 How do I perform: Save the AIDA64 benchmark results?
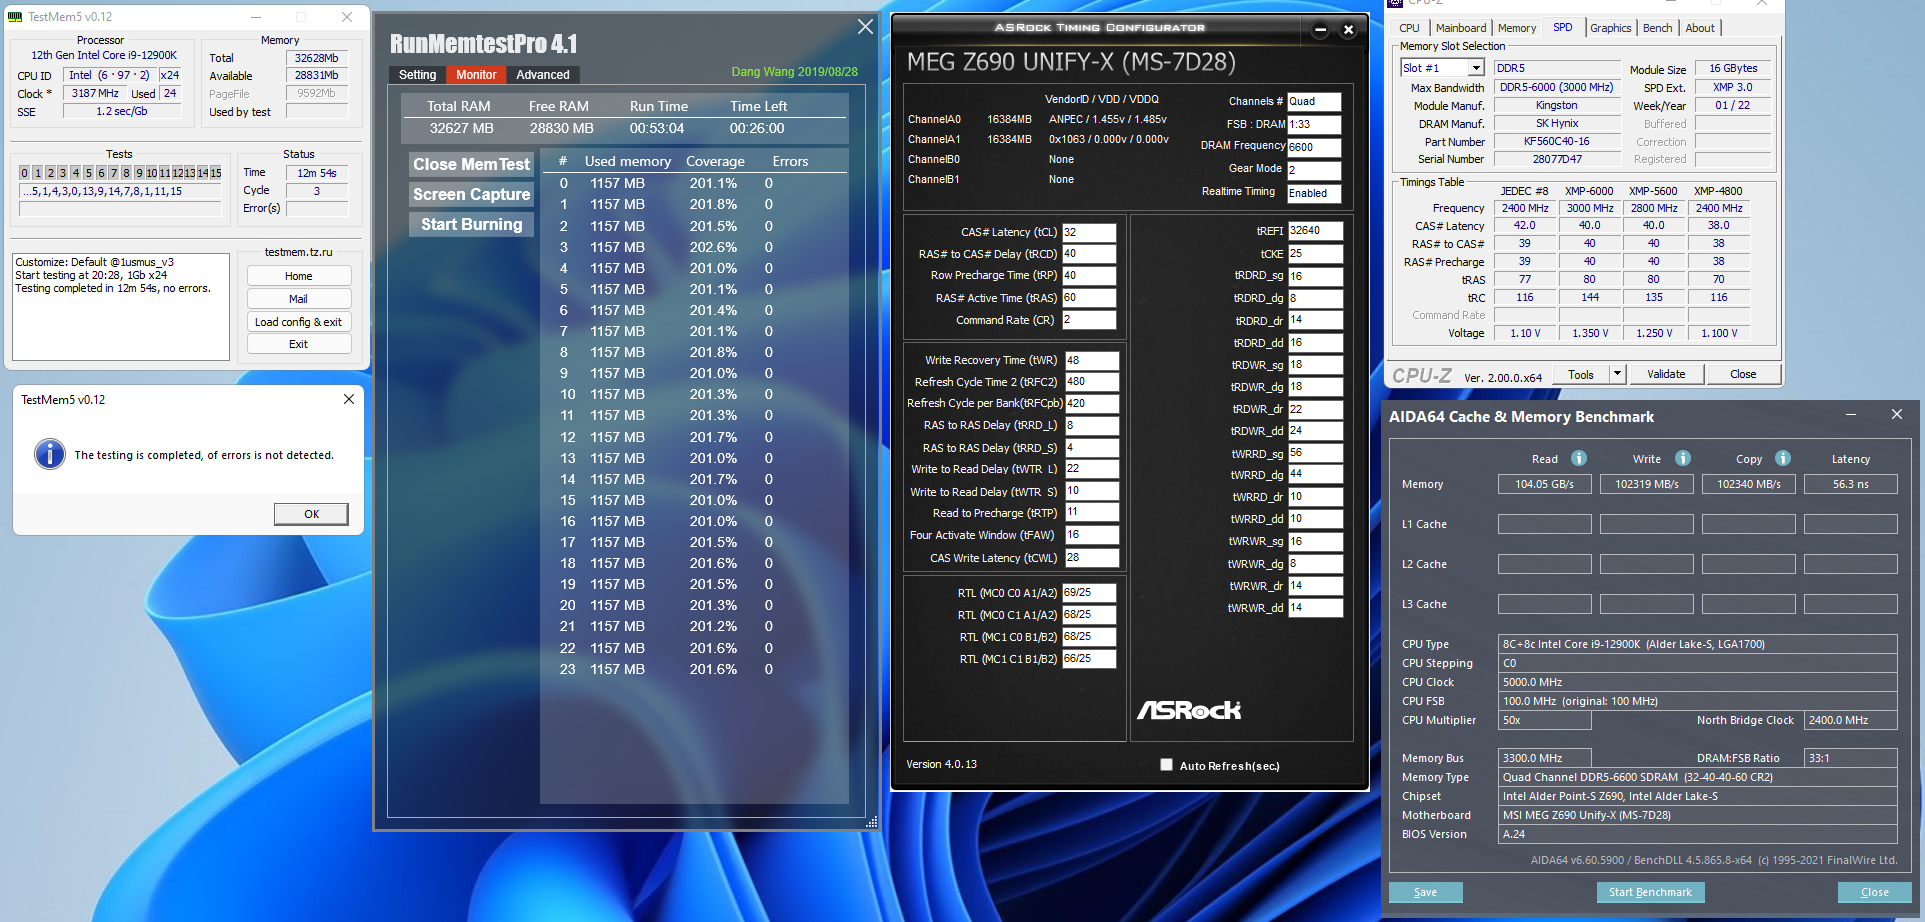pos(1426,892)
